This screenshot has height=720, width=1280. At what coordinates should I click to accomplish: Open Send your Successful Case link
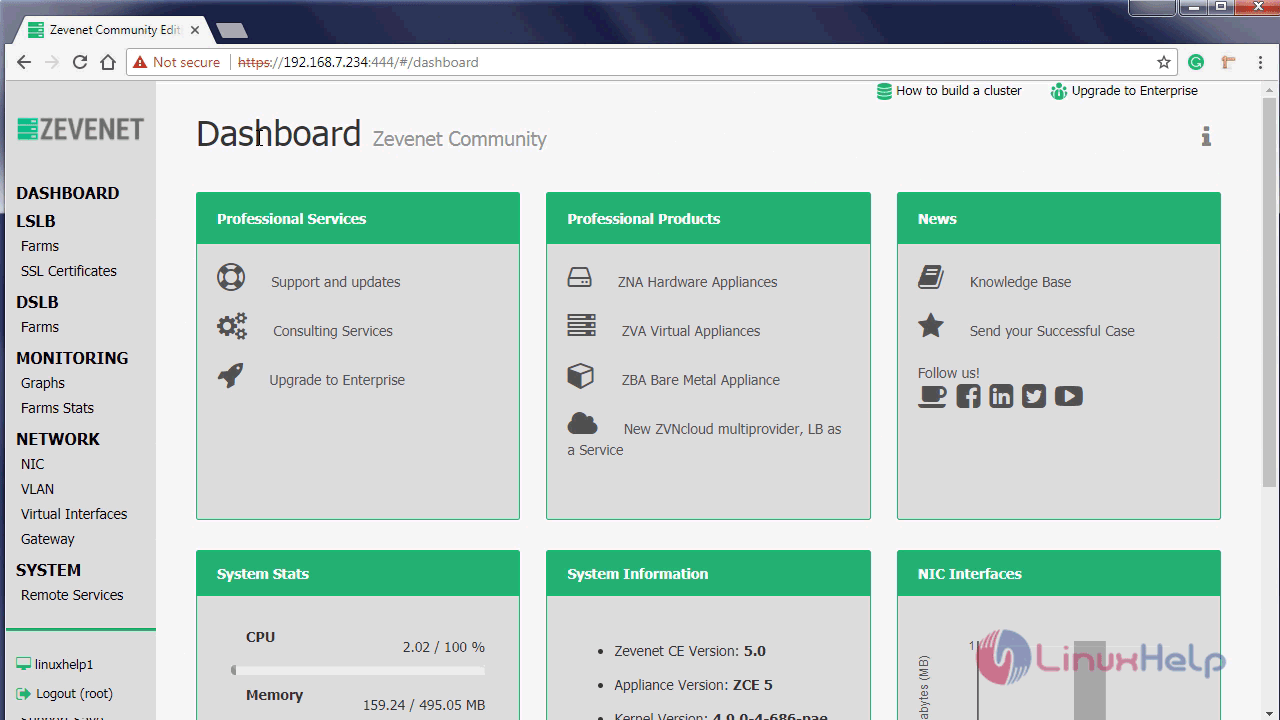tap(1052, 331)
